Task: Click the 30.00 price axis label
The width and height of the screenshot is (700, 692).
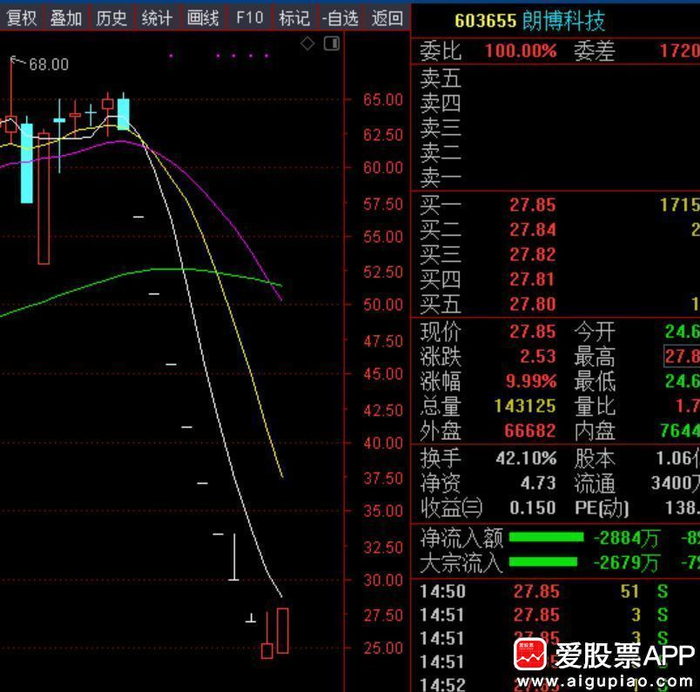Action: click(383, 580)
